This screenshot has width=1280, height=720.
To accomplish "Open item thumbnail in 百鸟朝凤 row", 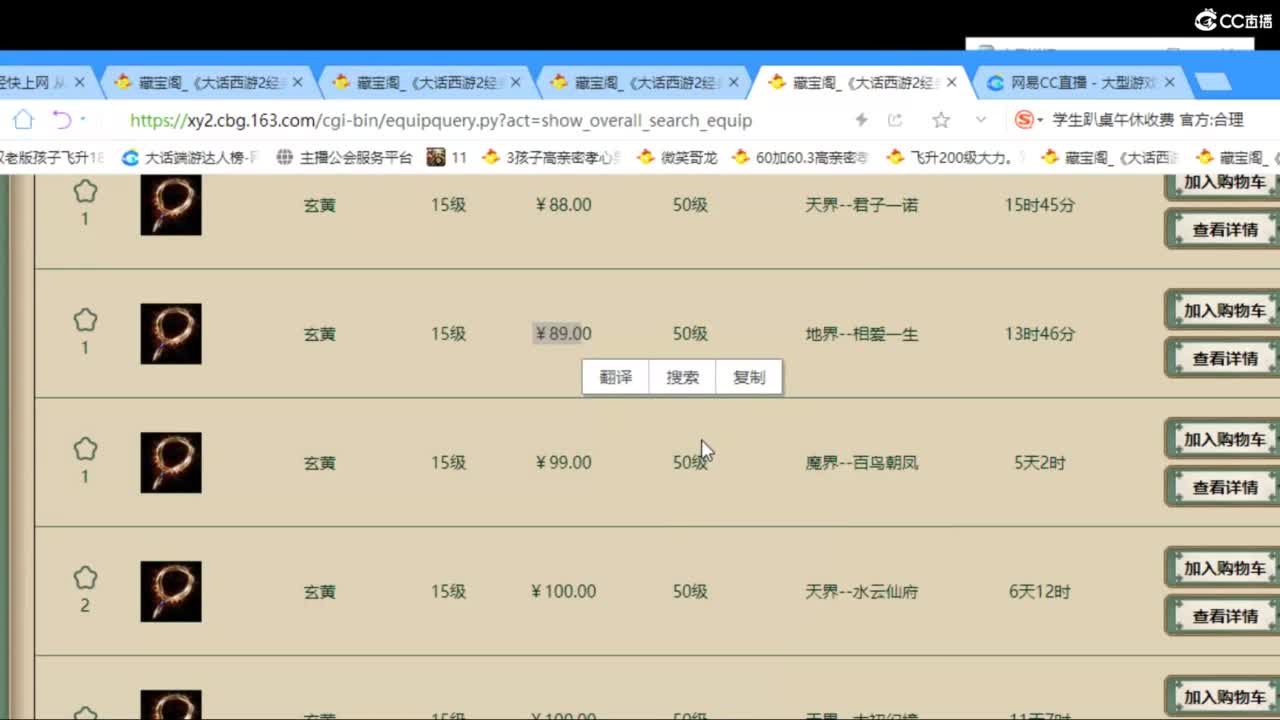I will click(x=171, y=463).
